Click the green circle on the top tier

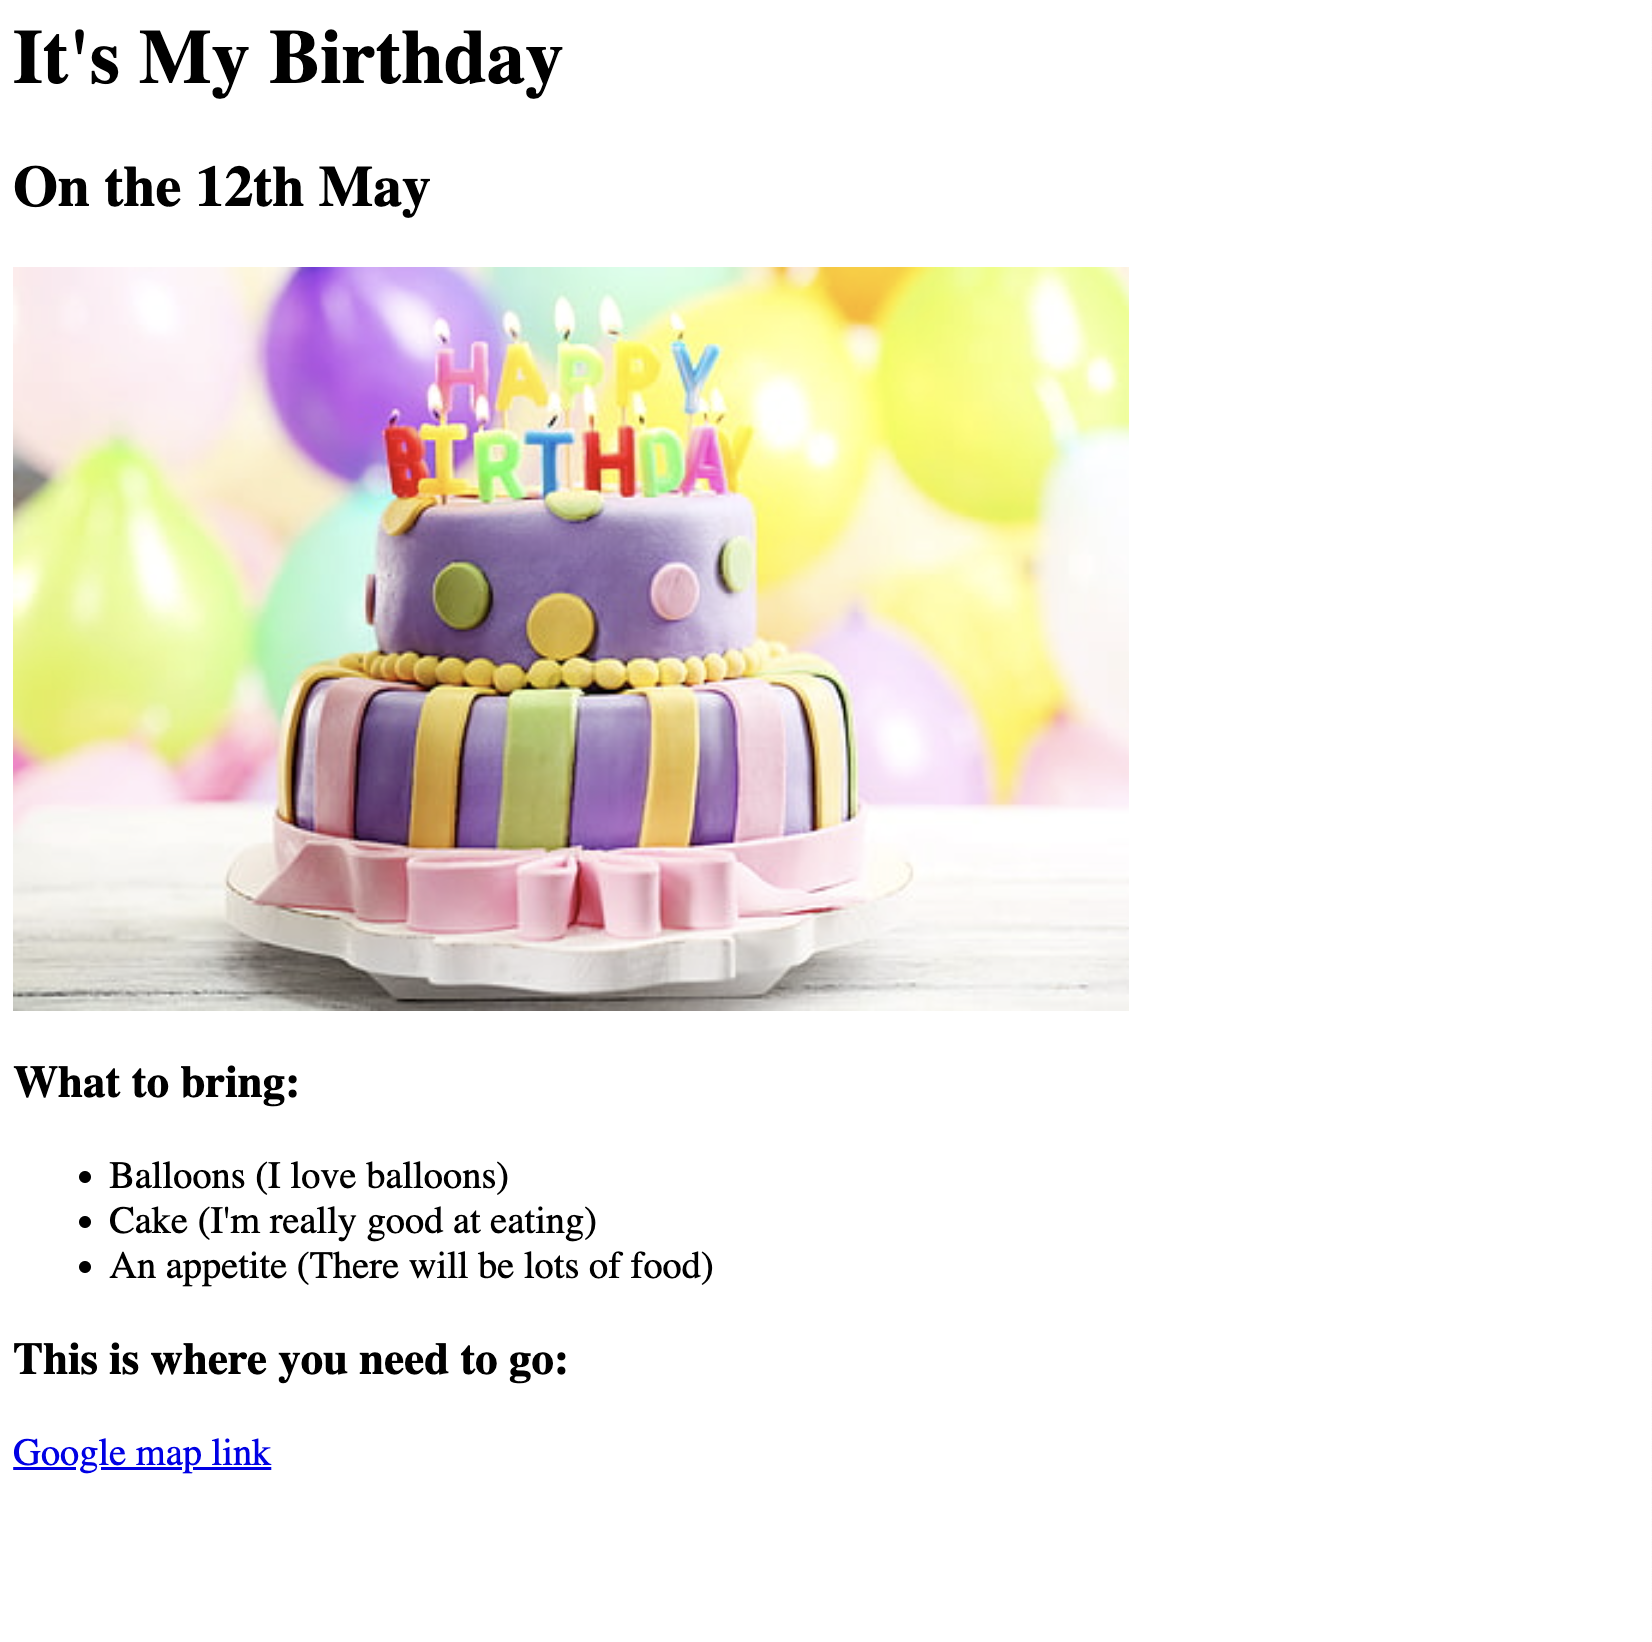[x=462, y=592]
